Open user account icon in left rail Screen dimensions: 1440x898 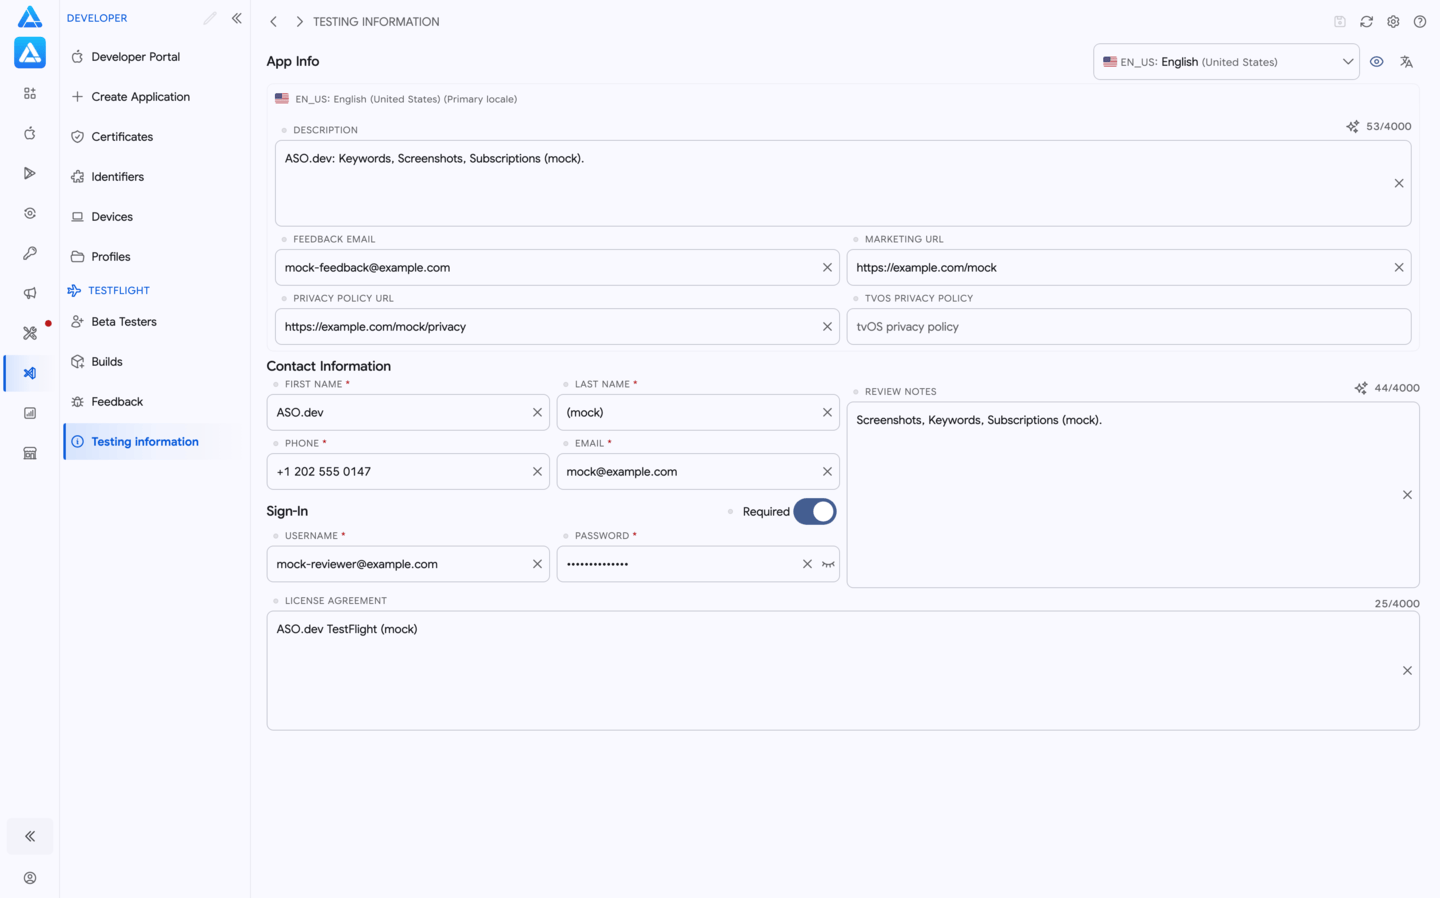pyautogui.click(x=30, y=878)
